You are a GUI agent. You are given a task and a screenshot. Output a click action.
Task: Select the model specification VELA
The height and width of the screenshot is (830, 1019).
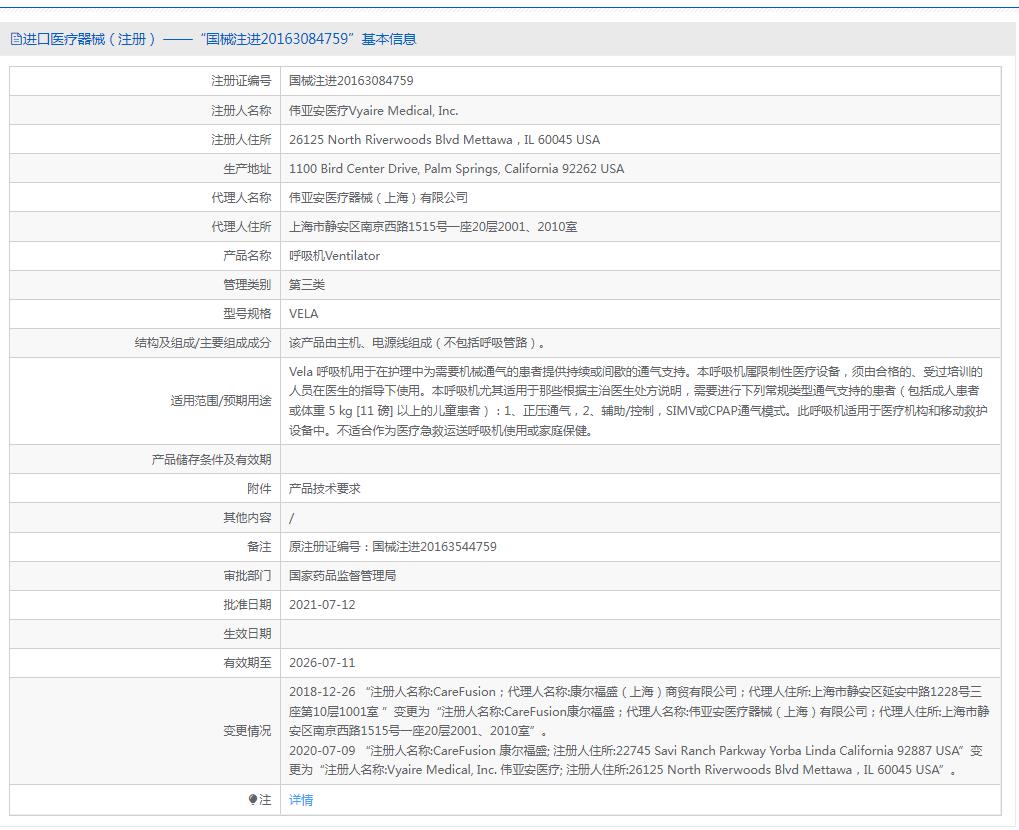coord(304,314)
